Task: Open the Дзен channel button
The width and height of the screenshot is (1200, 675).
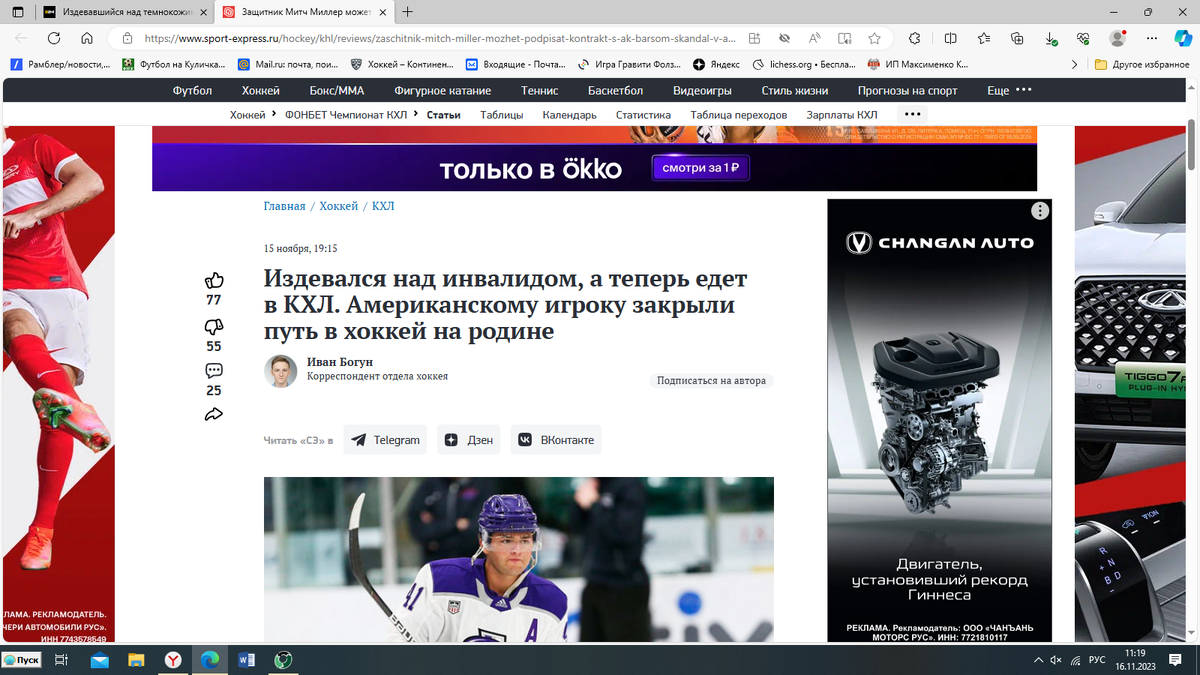Action: (468, 440)
